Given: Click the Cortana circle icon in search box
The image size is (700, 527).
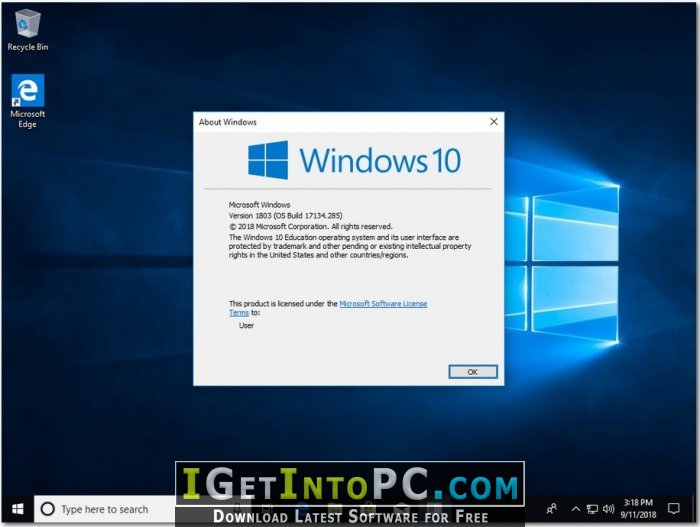Looking at the screenshot, I should click(47, 509).
